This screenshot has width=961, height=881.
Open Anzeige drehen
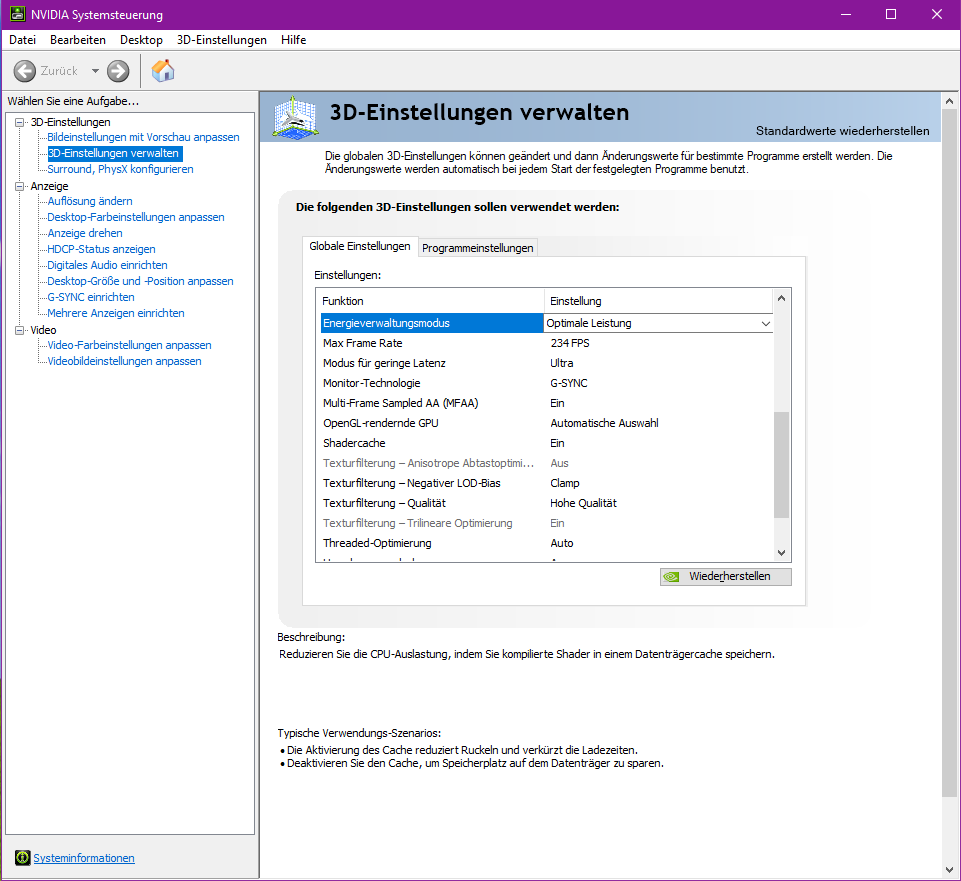click(85, 233)
